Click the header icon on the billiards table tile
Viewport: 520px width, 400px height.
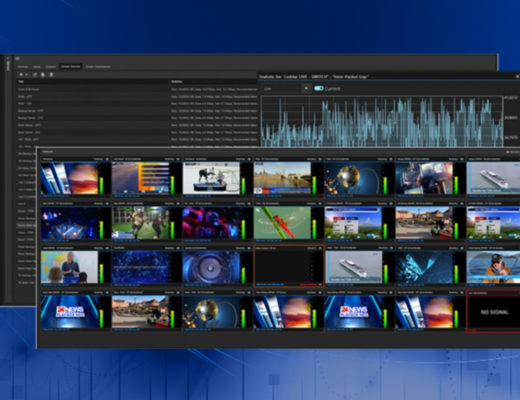coord(107,203)
